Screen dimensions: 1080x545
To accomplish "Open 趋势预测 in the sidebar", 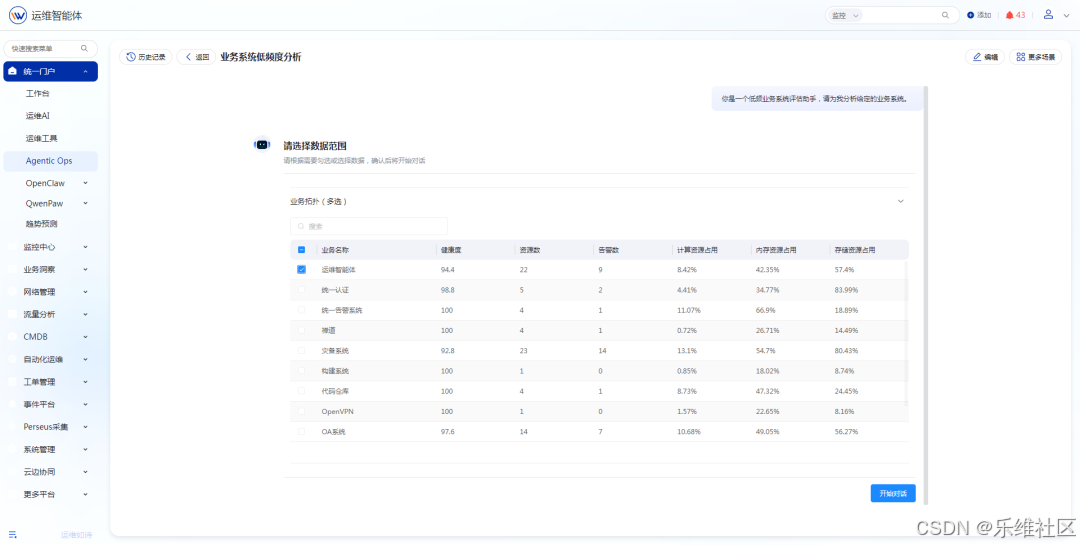I will coord(41,224).
